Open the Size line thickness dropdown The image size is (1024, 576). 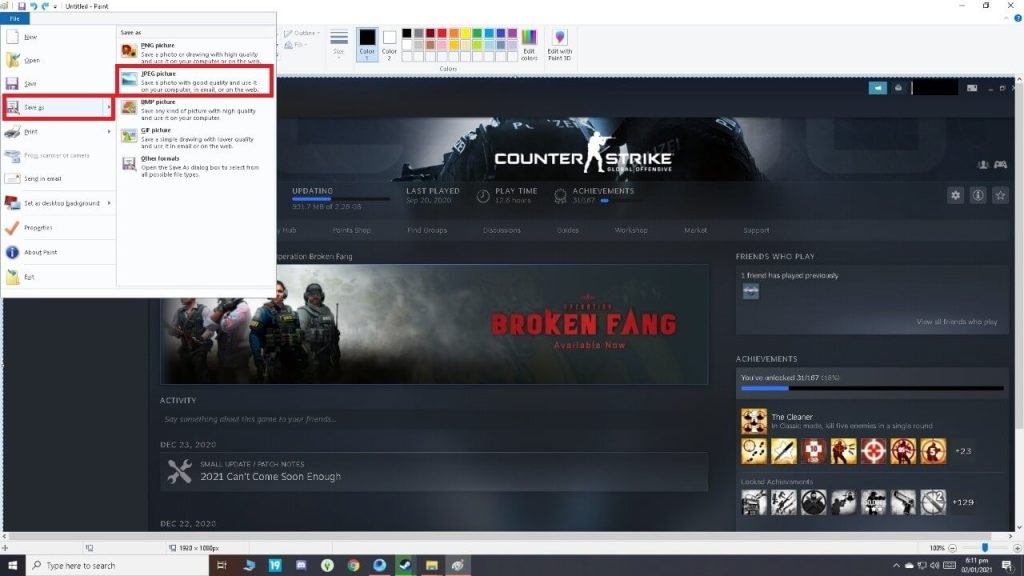338,44
